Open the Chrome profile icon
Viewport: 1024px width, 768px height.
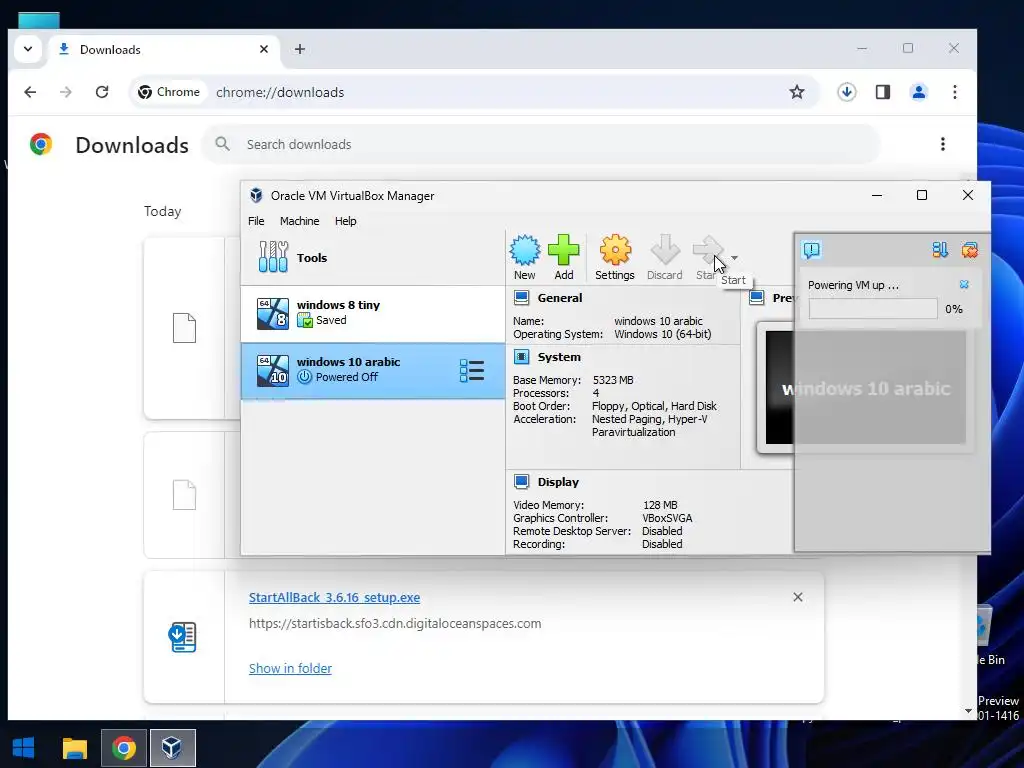pyautogui.click(x=919, y=92)
